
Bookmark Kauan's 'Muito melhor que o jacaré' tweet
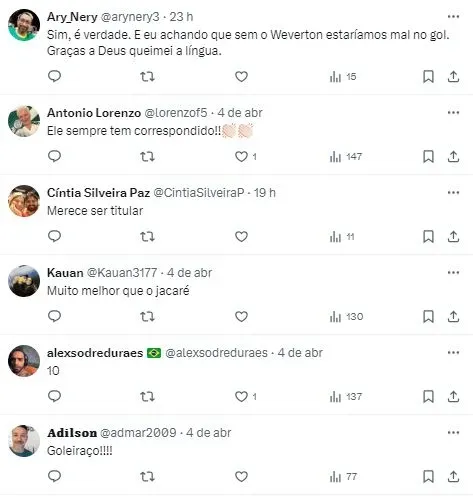[428, 316]
